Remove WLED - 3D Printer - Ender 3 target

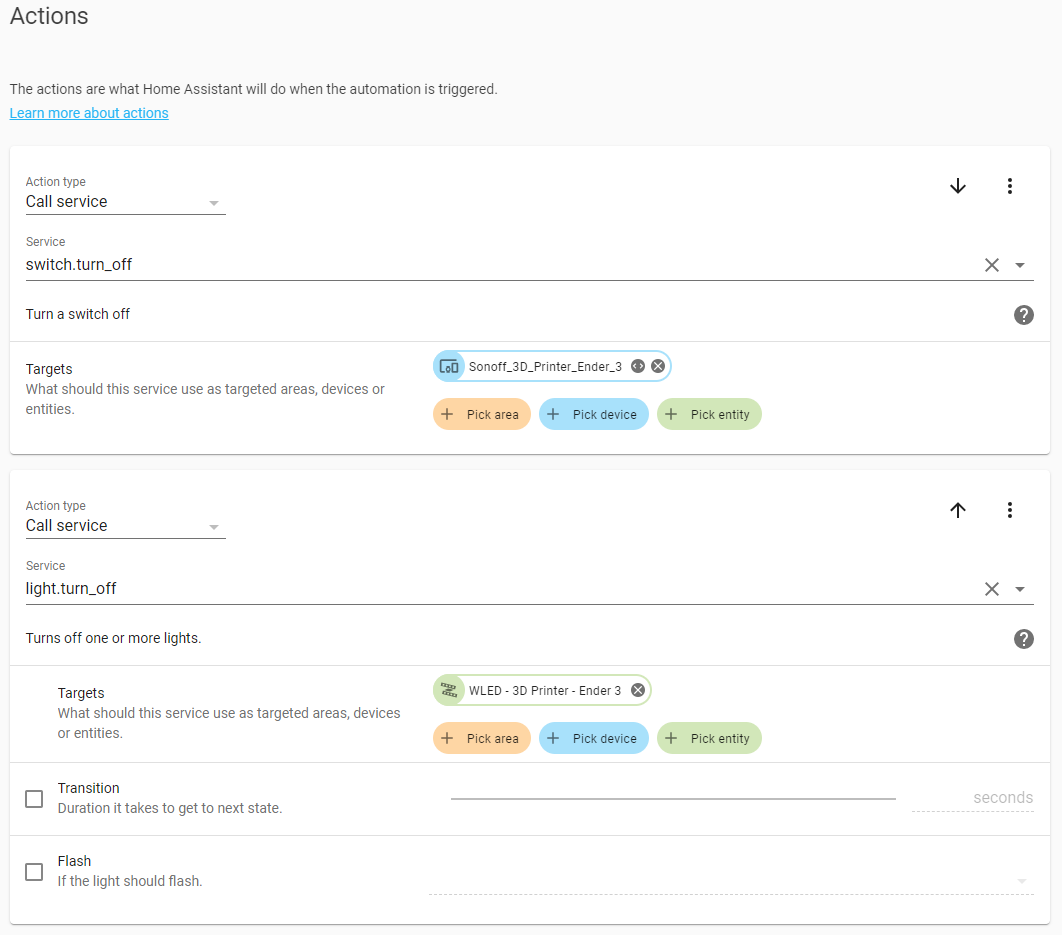click(x=637, y=690)
